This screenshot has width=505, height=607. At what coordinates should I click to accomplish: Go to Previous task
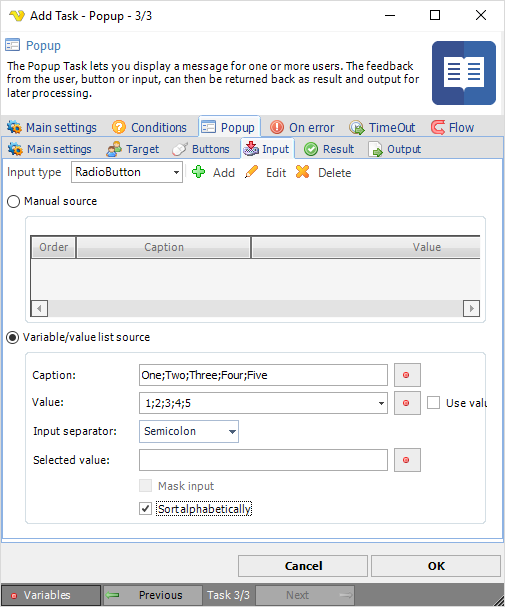[152, 595]
